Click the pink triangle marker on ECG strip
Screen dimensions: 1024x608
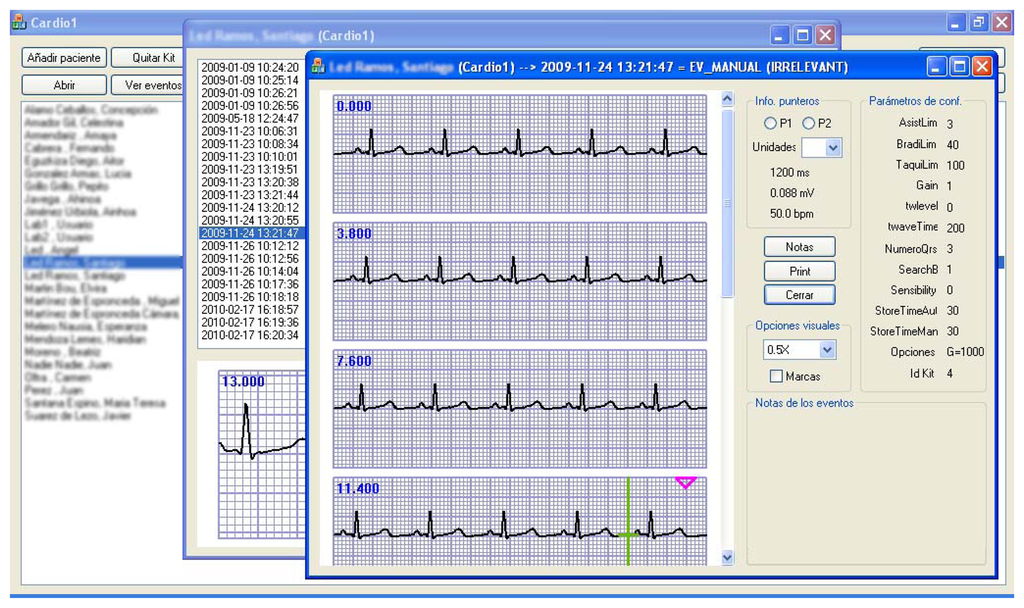[x=685, y=482]
